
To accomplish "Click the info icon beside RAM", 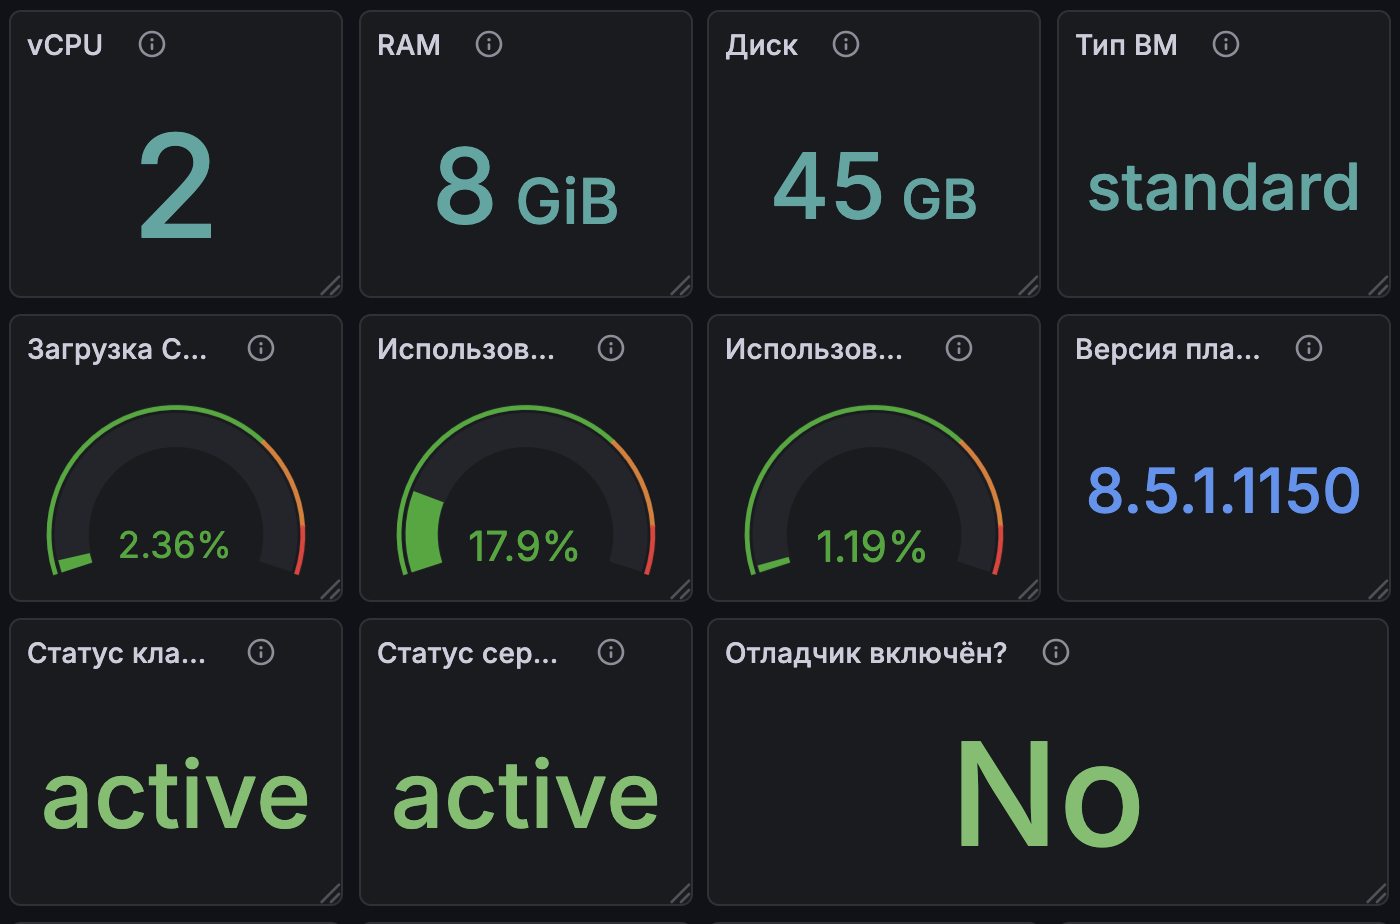I will pos(489,44).
